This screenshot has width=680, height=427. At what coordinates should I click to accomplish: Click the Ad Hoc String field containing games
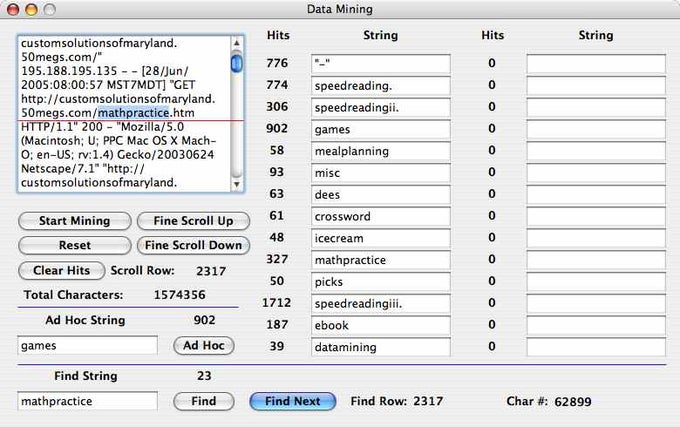87,345
